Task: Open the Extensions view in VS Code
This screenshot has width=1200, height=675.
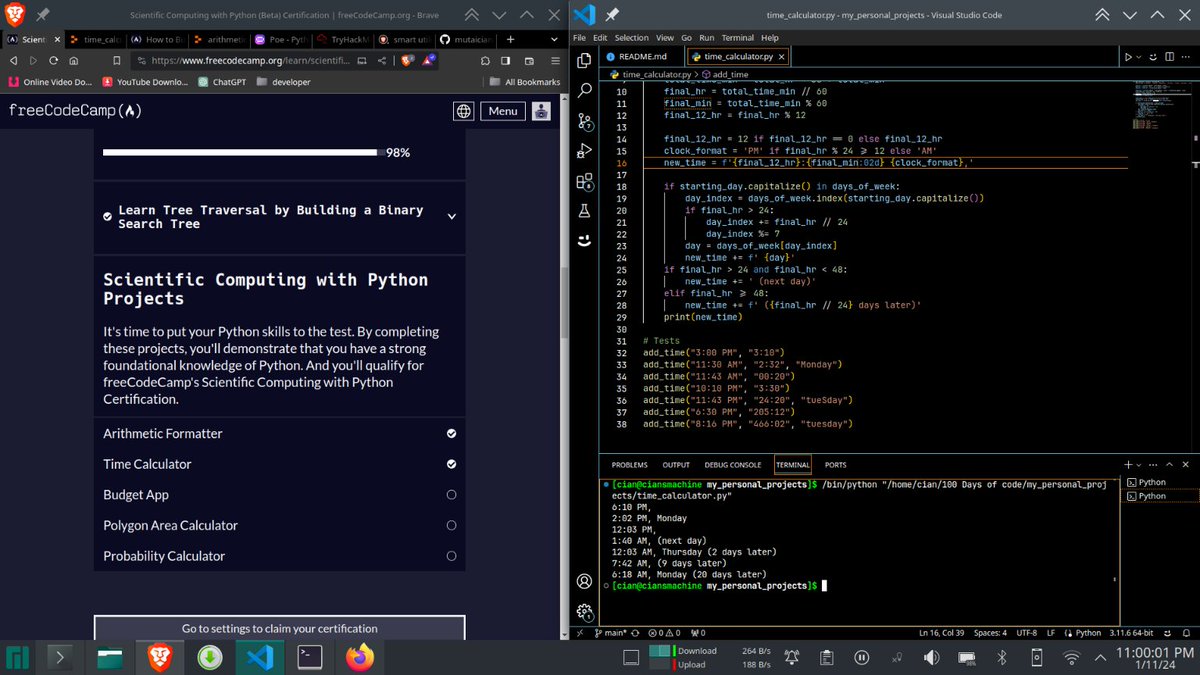Action: pos(585,182)
